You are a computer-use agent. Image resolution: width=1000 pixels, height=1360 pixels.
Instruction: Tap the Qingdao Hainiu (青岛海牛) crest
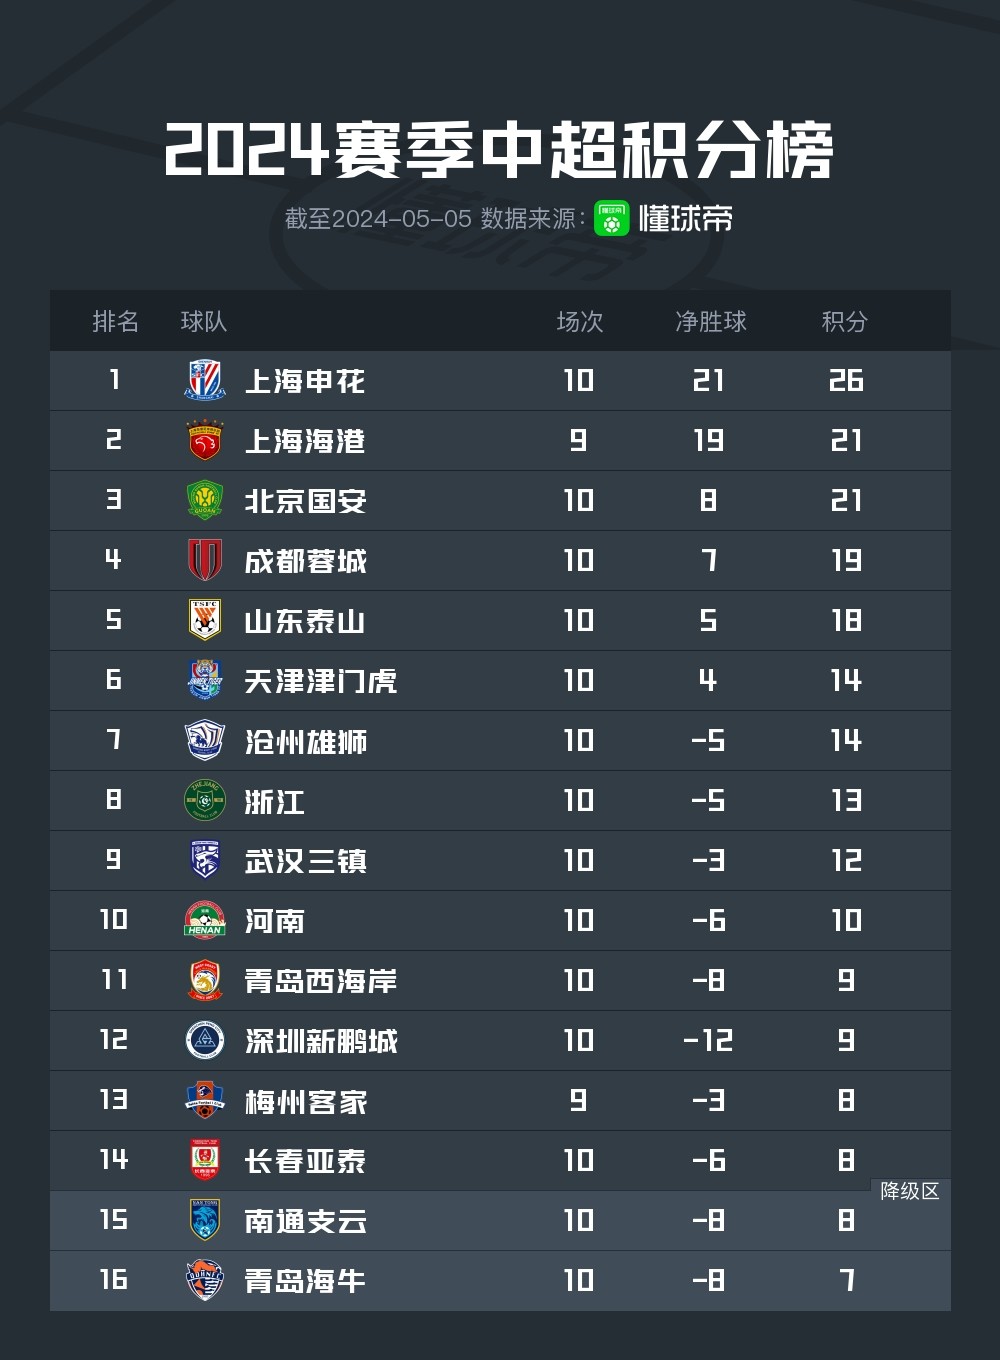[x=205, y=1280]
